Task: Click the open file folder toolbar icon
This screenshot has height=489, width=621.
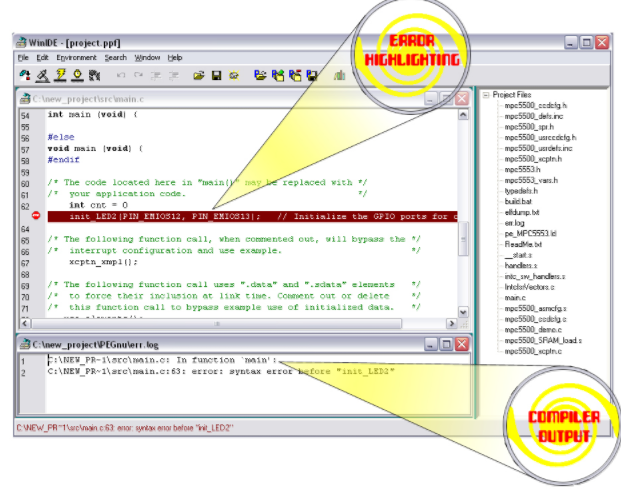Action: [x=200, y=75]
